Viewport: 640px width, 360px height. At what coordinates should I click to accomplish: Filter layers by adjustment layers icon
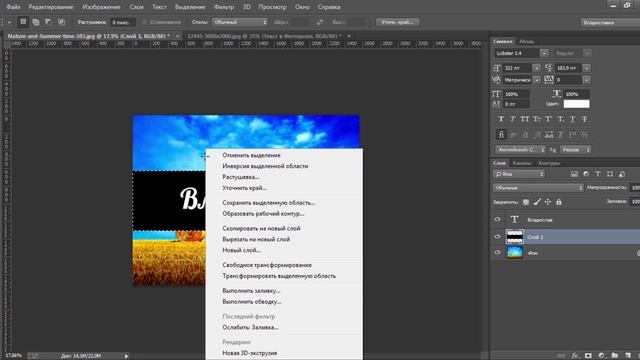586,174
